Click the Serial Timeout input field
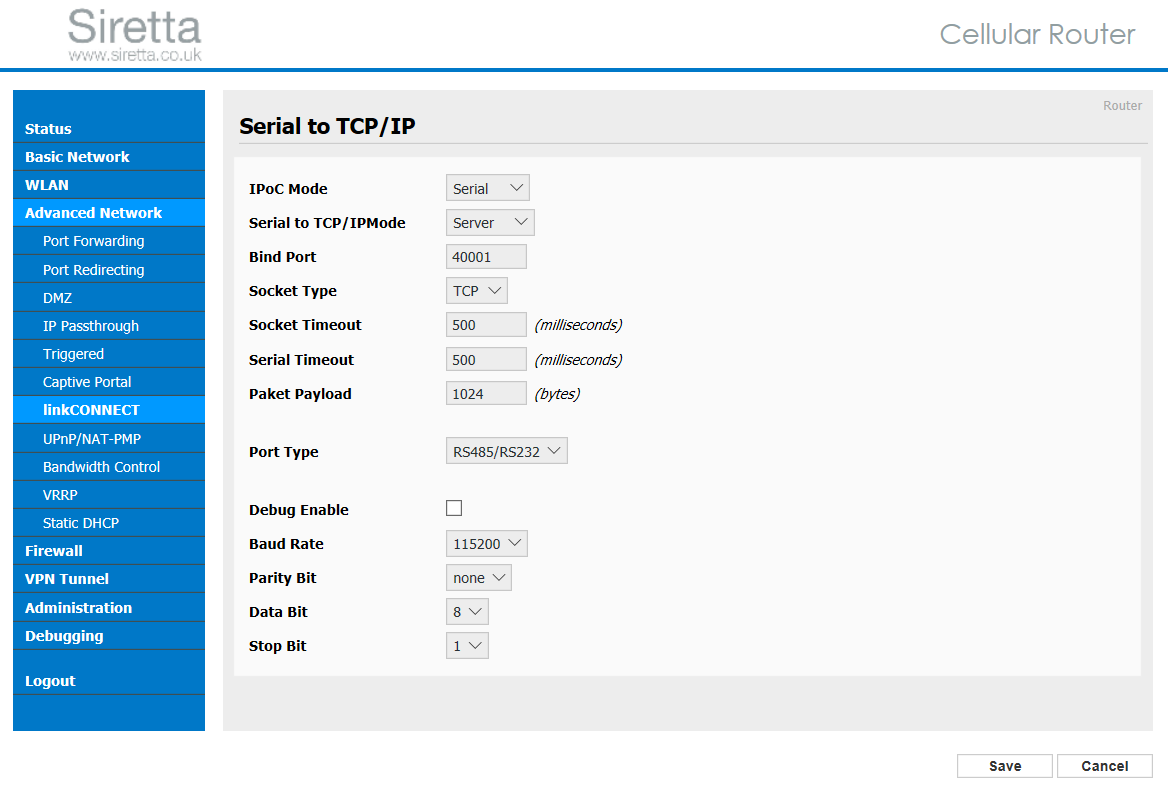The width and height of the screenshot is (1168, 791). [486, 360]
